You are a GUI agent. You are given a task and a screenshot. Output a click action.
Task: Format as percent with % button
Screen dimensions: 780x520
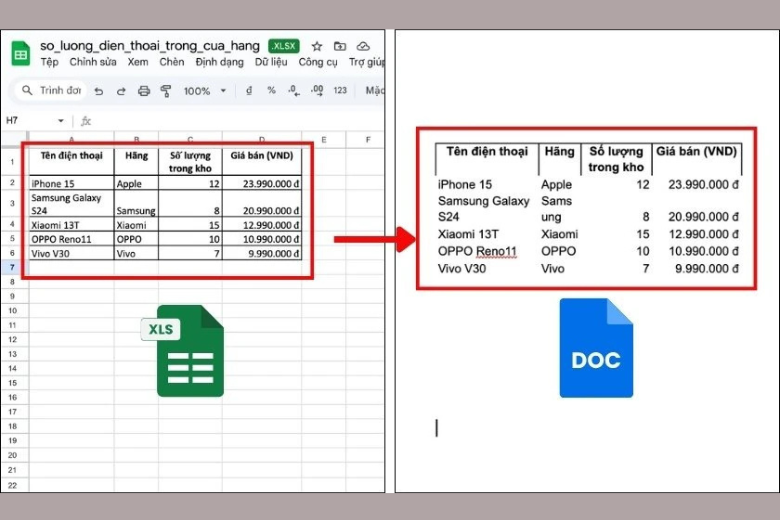pos(271,91)
